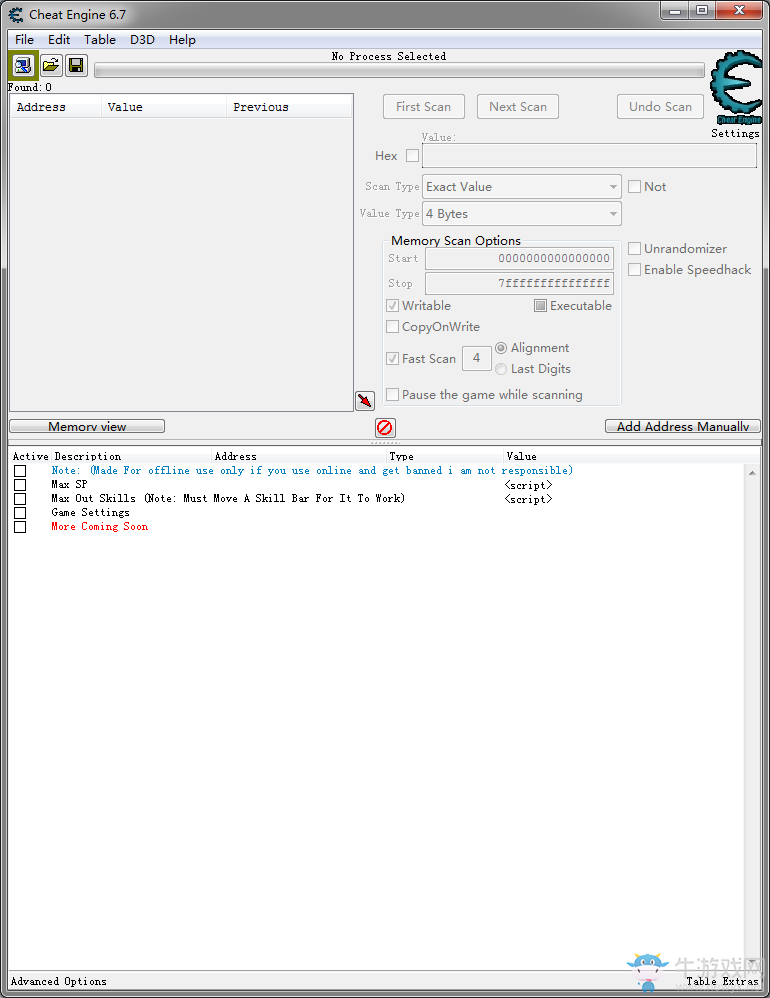Open the D3D menu

click(x=143, y=39)
